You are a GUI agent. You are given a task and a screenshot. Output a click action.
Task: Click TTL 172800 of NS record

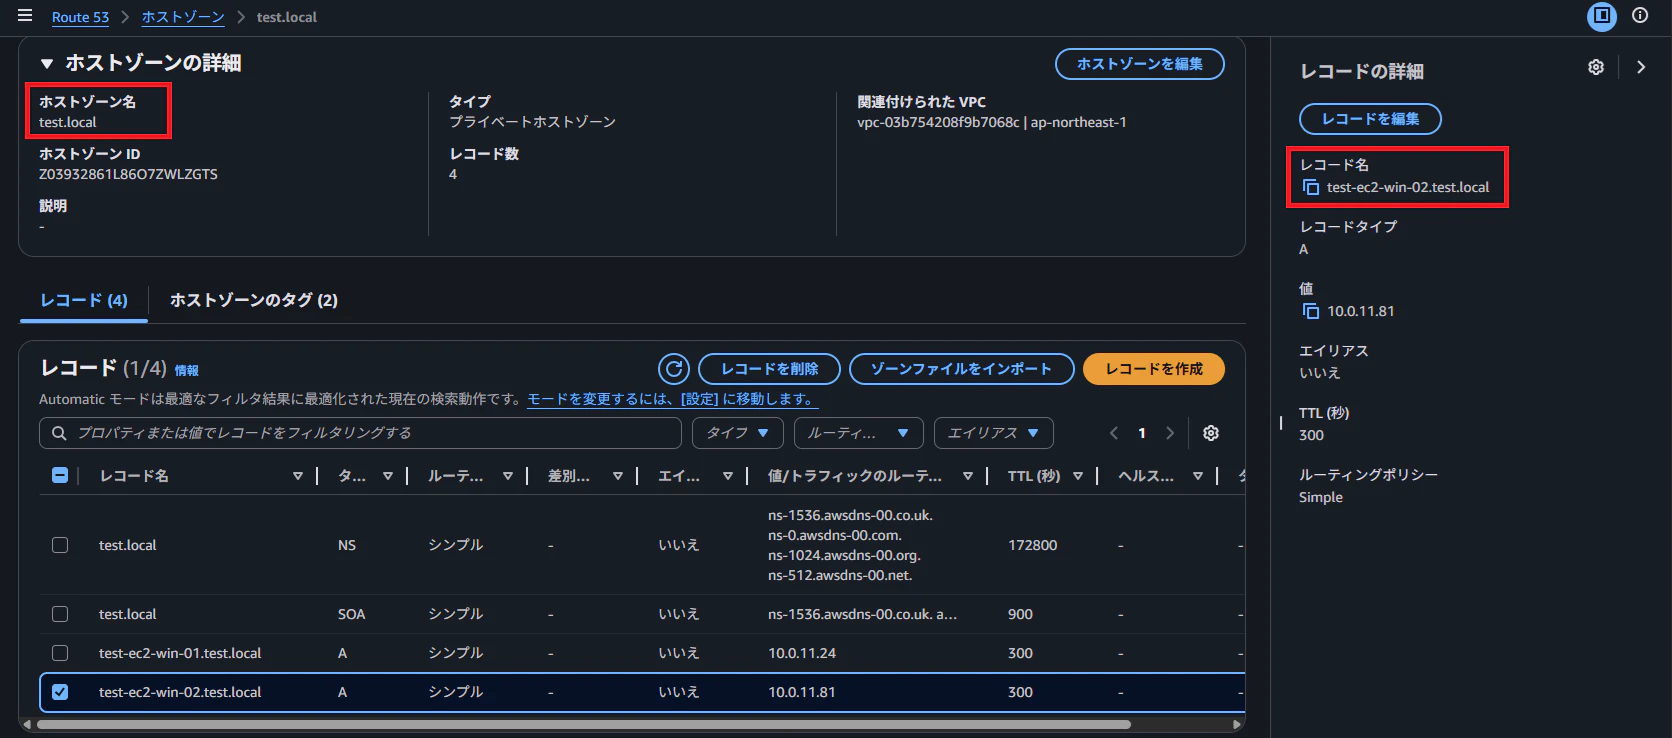click(x=1032, y=545)
